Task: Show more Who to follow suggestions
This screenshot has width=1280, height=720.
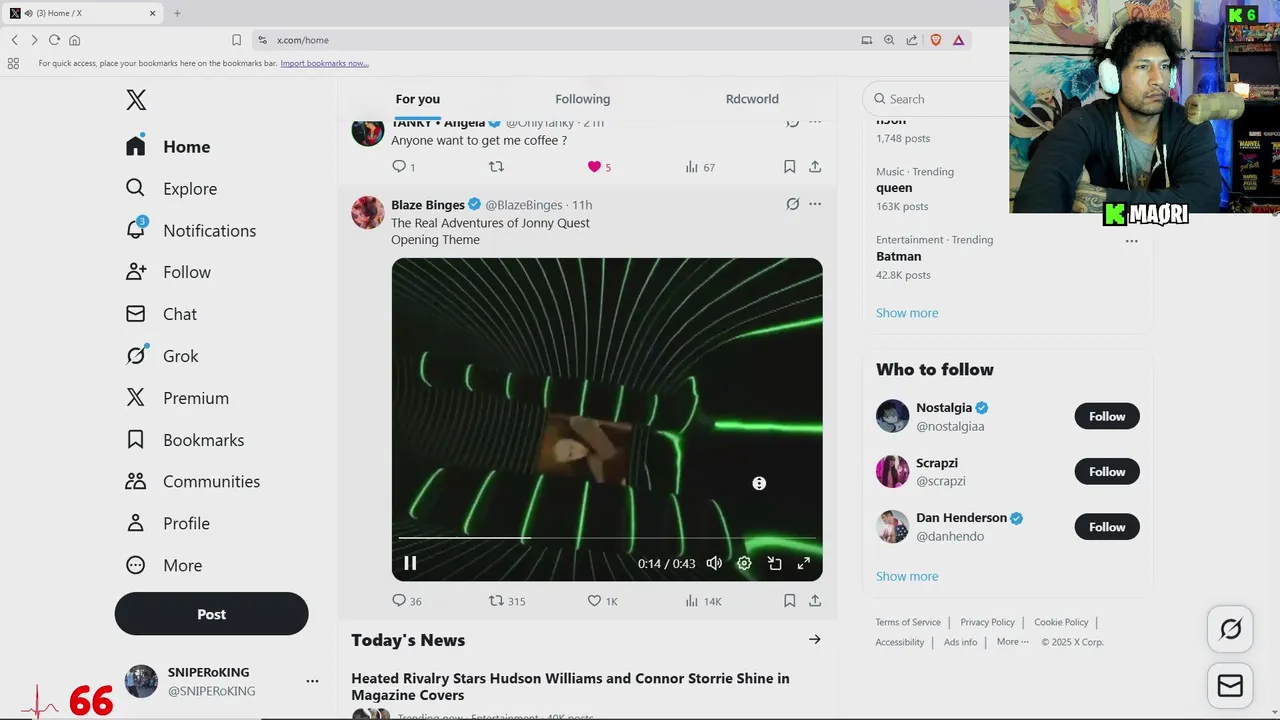Action: (907, 576)
